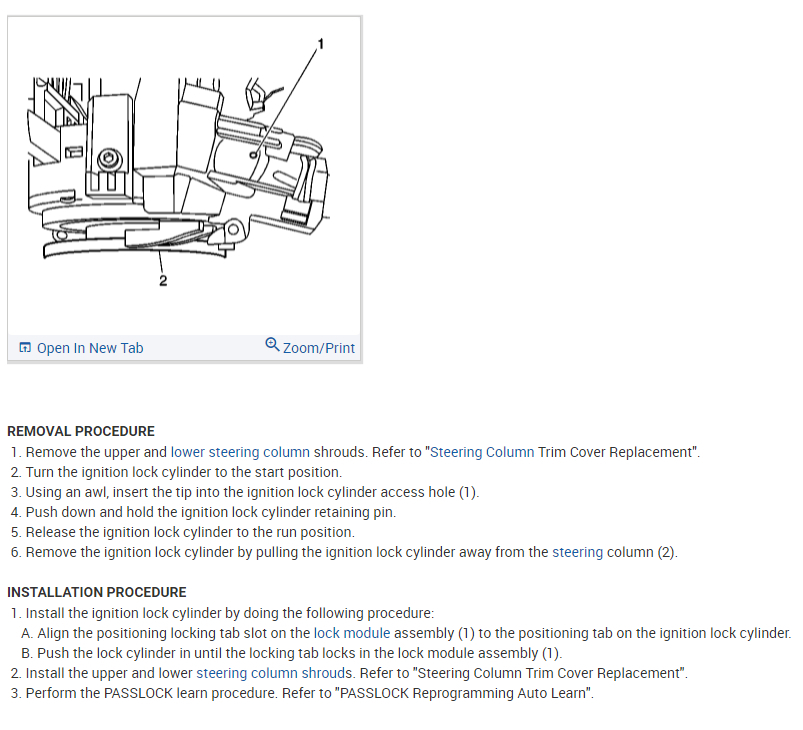Click the Open In New Tab icon
803x730 pixels.
pyautogui.click(x=25, y=347)
